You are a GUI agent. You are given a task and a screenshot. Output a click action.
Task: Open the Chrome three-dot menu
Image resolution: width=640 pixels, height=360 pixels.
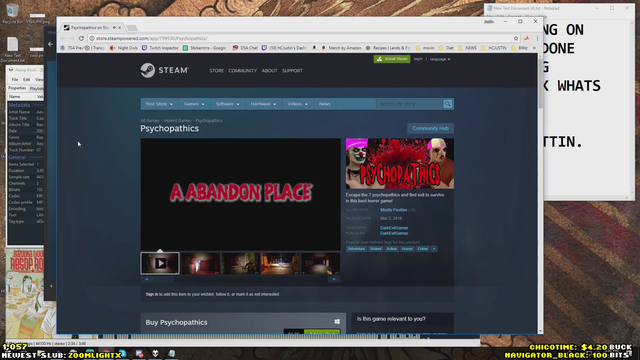(x=537, y=38)
